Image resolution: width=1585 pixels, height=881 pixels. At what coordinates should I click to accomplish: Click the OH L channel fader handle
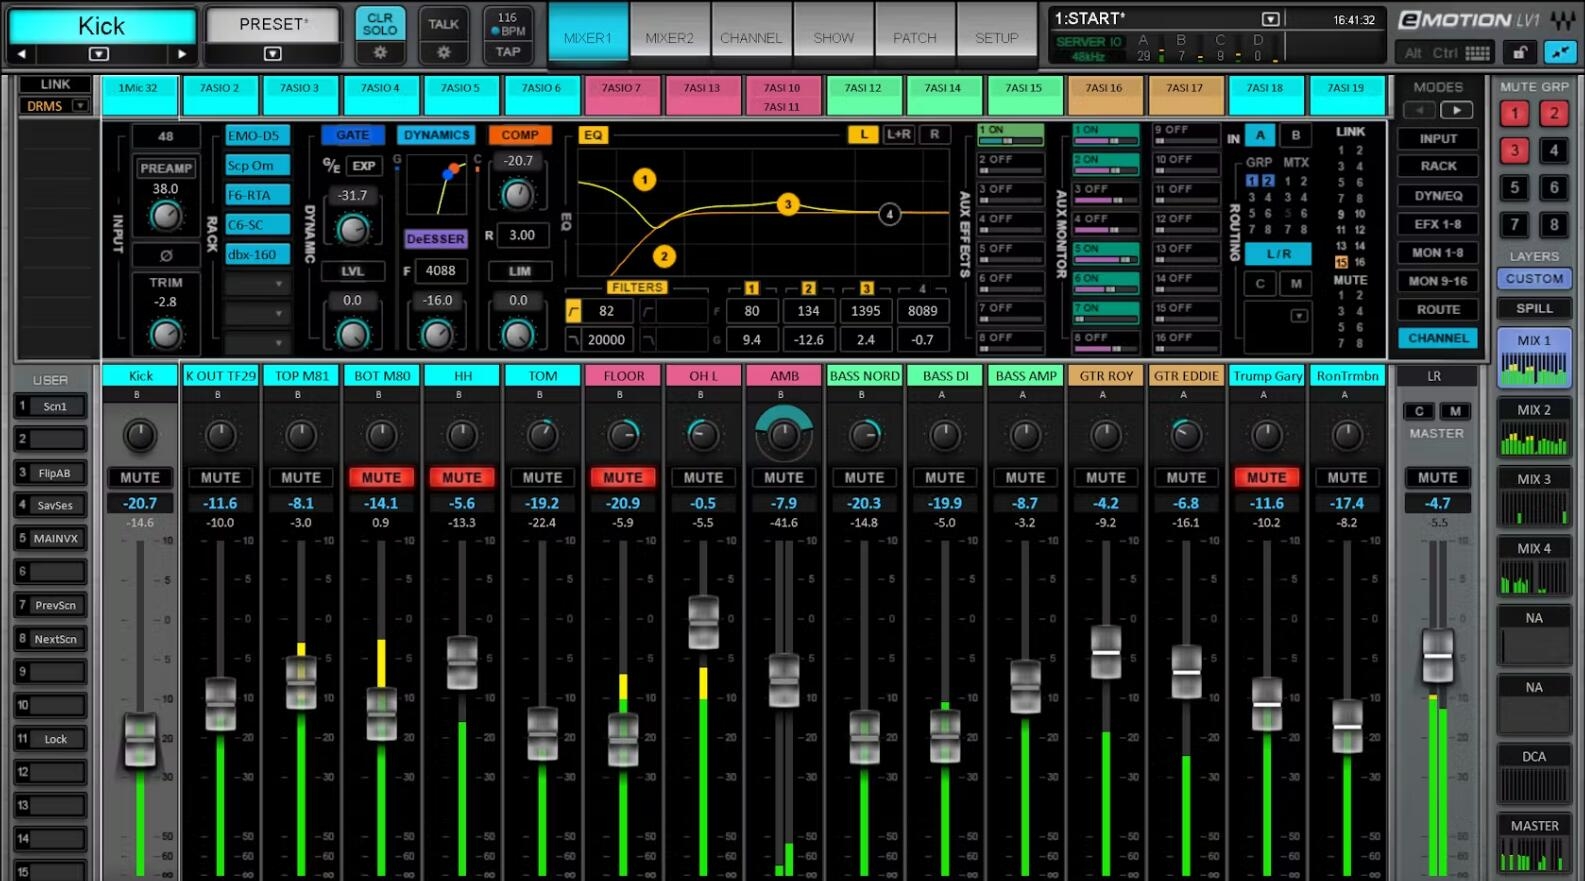pyautogui.click(x=703, y=621)
